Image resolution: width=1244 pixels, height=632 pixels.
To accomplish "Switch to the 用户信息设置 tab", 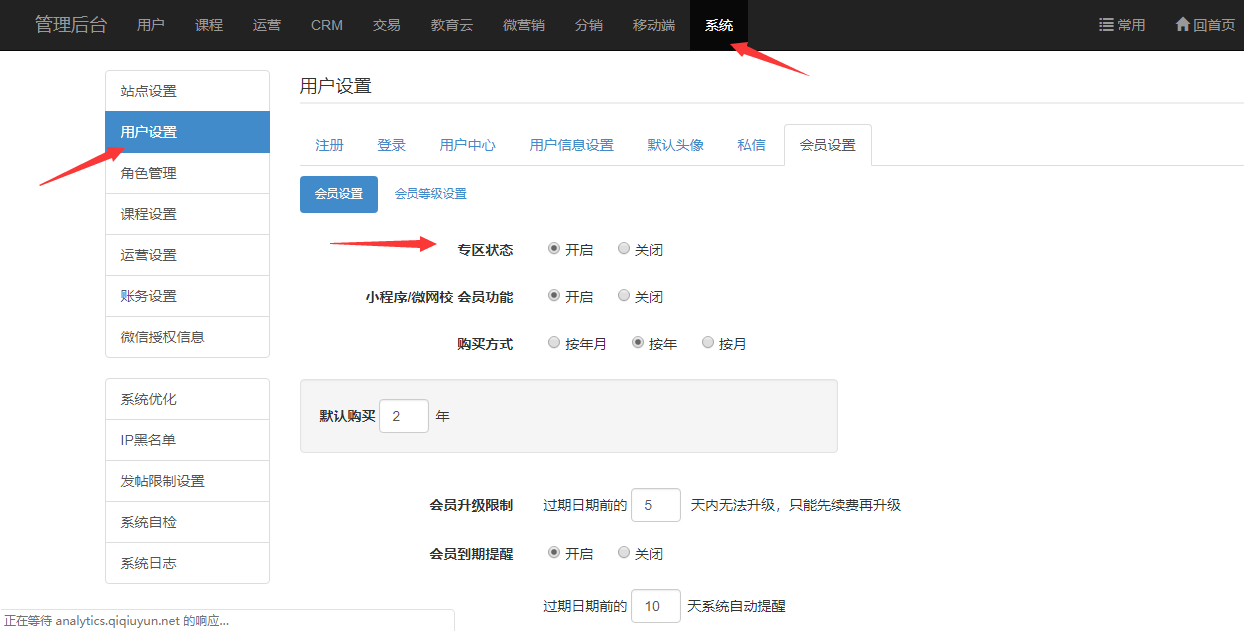I will pos(572,145).
